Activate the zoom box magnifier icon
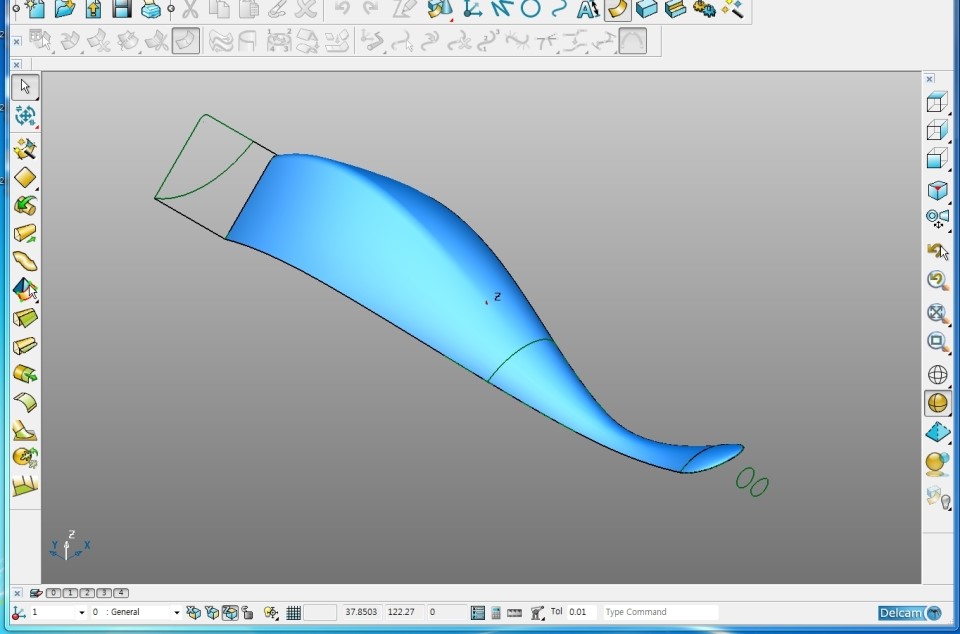This screenshot has height=634, width=960. (x=937, y=341)
